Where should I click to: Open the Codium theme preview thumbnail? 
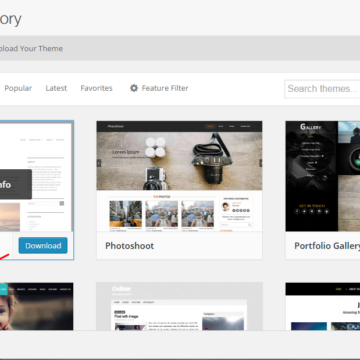tap(179, 307)
